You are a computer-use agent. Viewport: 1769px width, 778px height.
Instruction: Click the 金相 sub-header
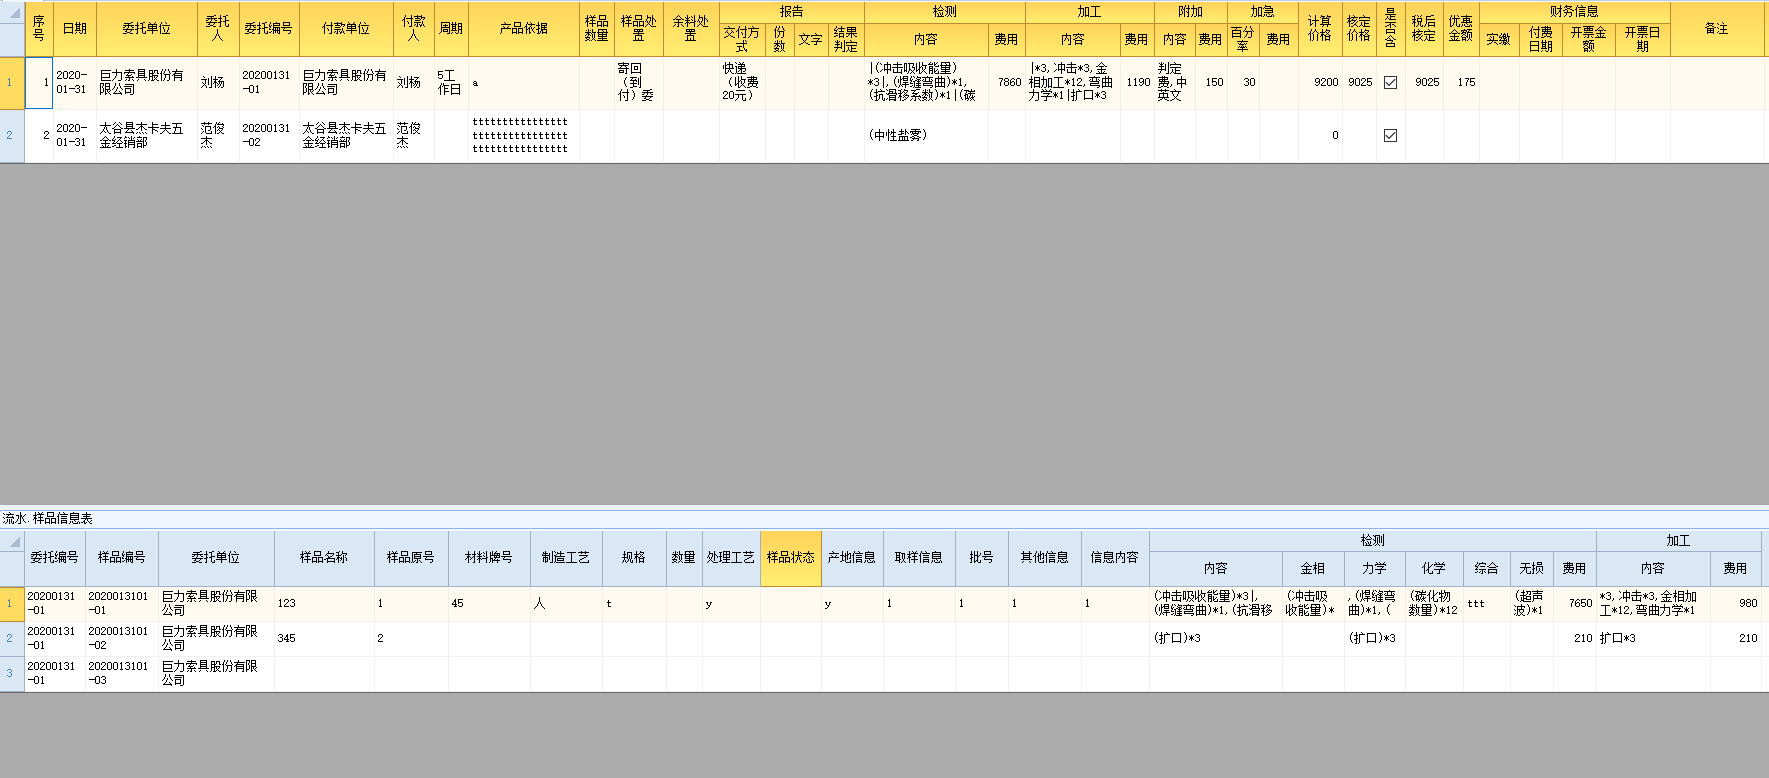coord(1313,568)
